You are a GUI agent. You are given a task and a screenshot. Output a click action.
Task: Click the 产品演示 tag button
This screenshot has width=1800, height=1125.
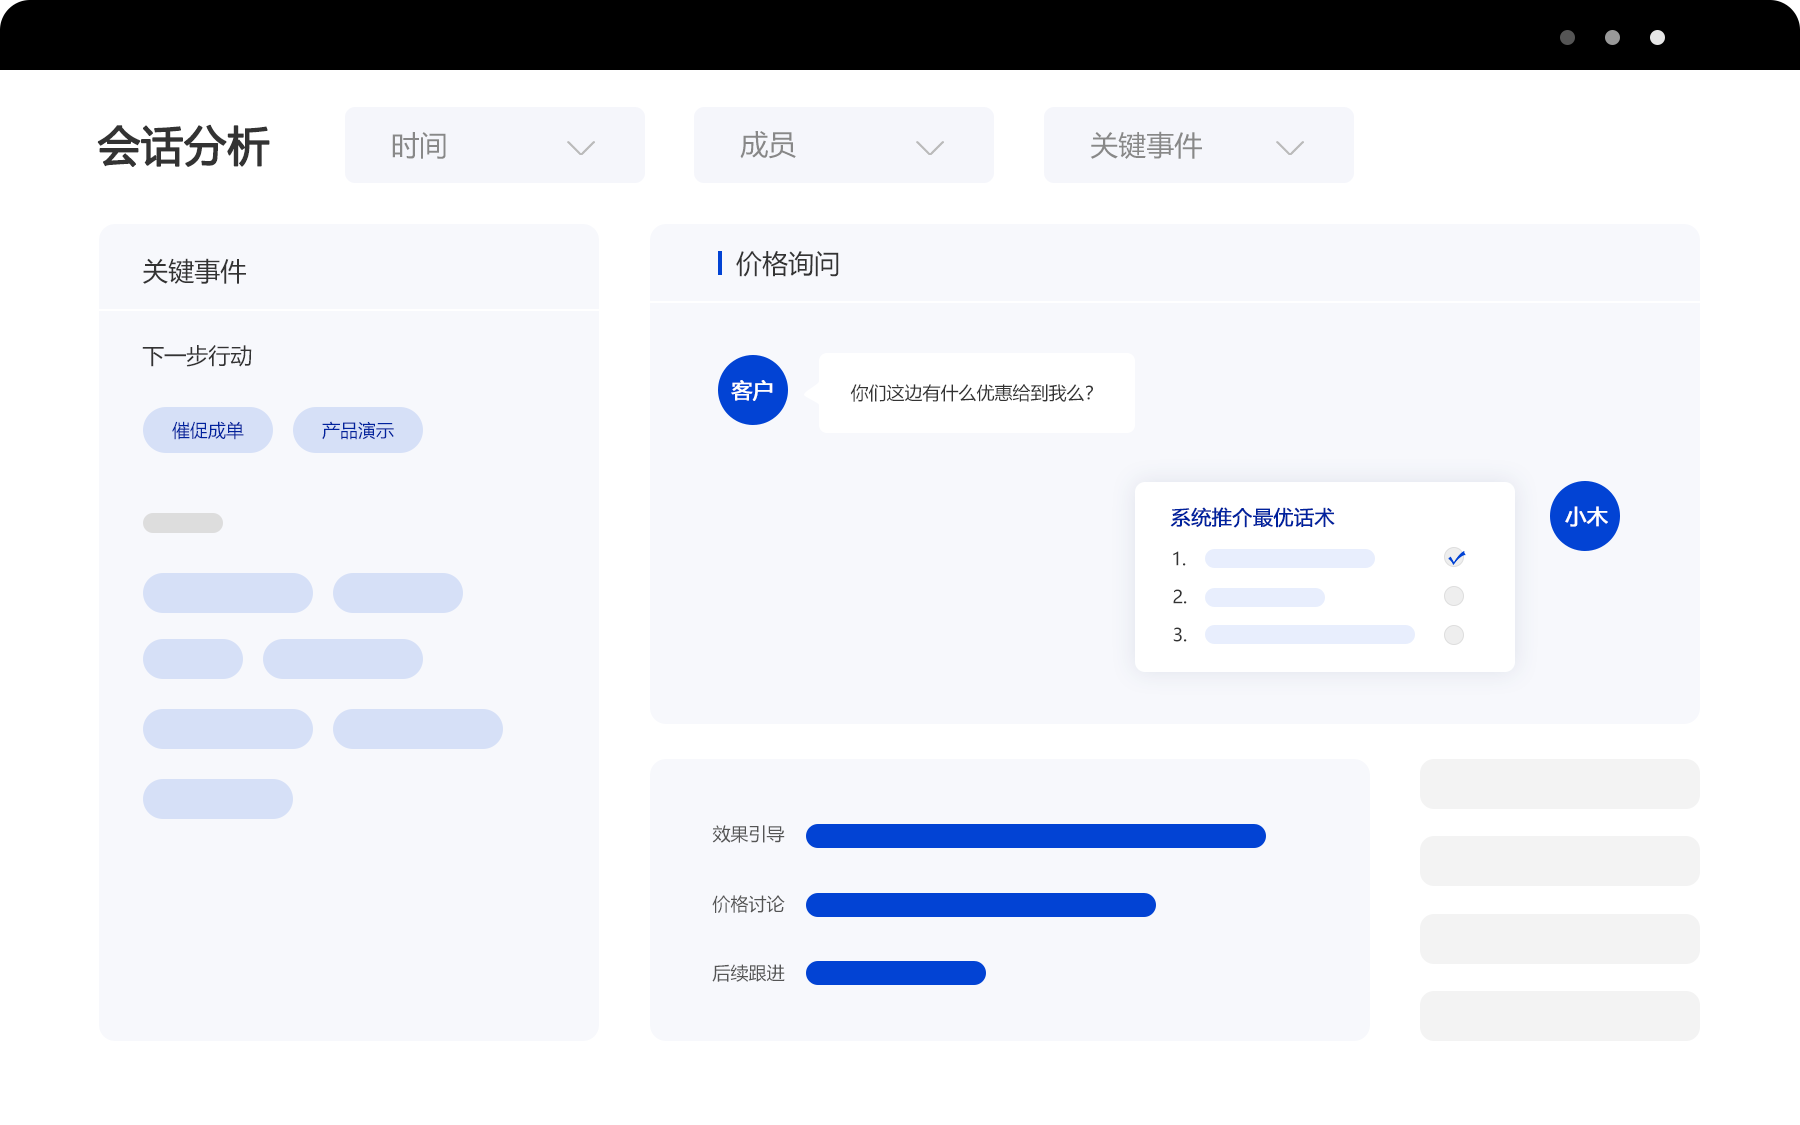pos(357,430)
